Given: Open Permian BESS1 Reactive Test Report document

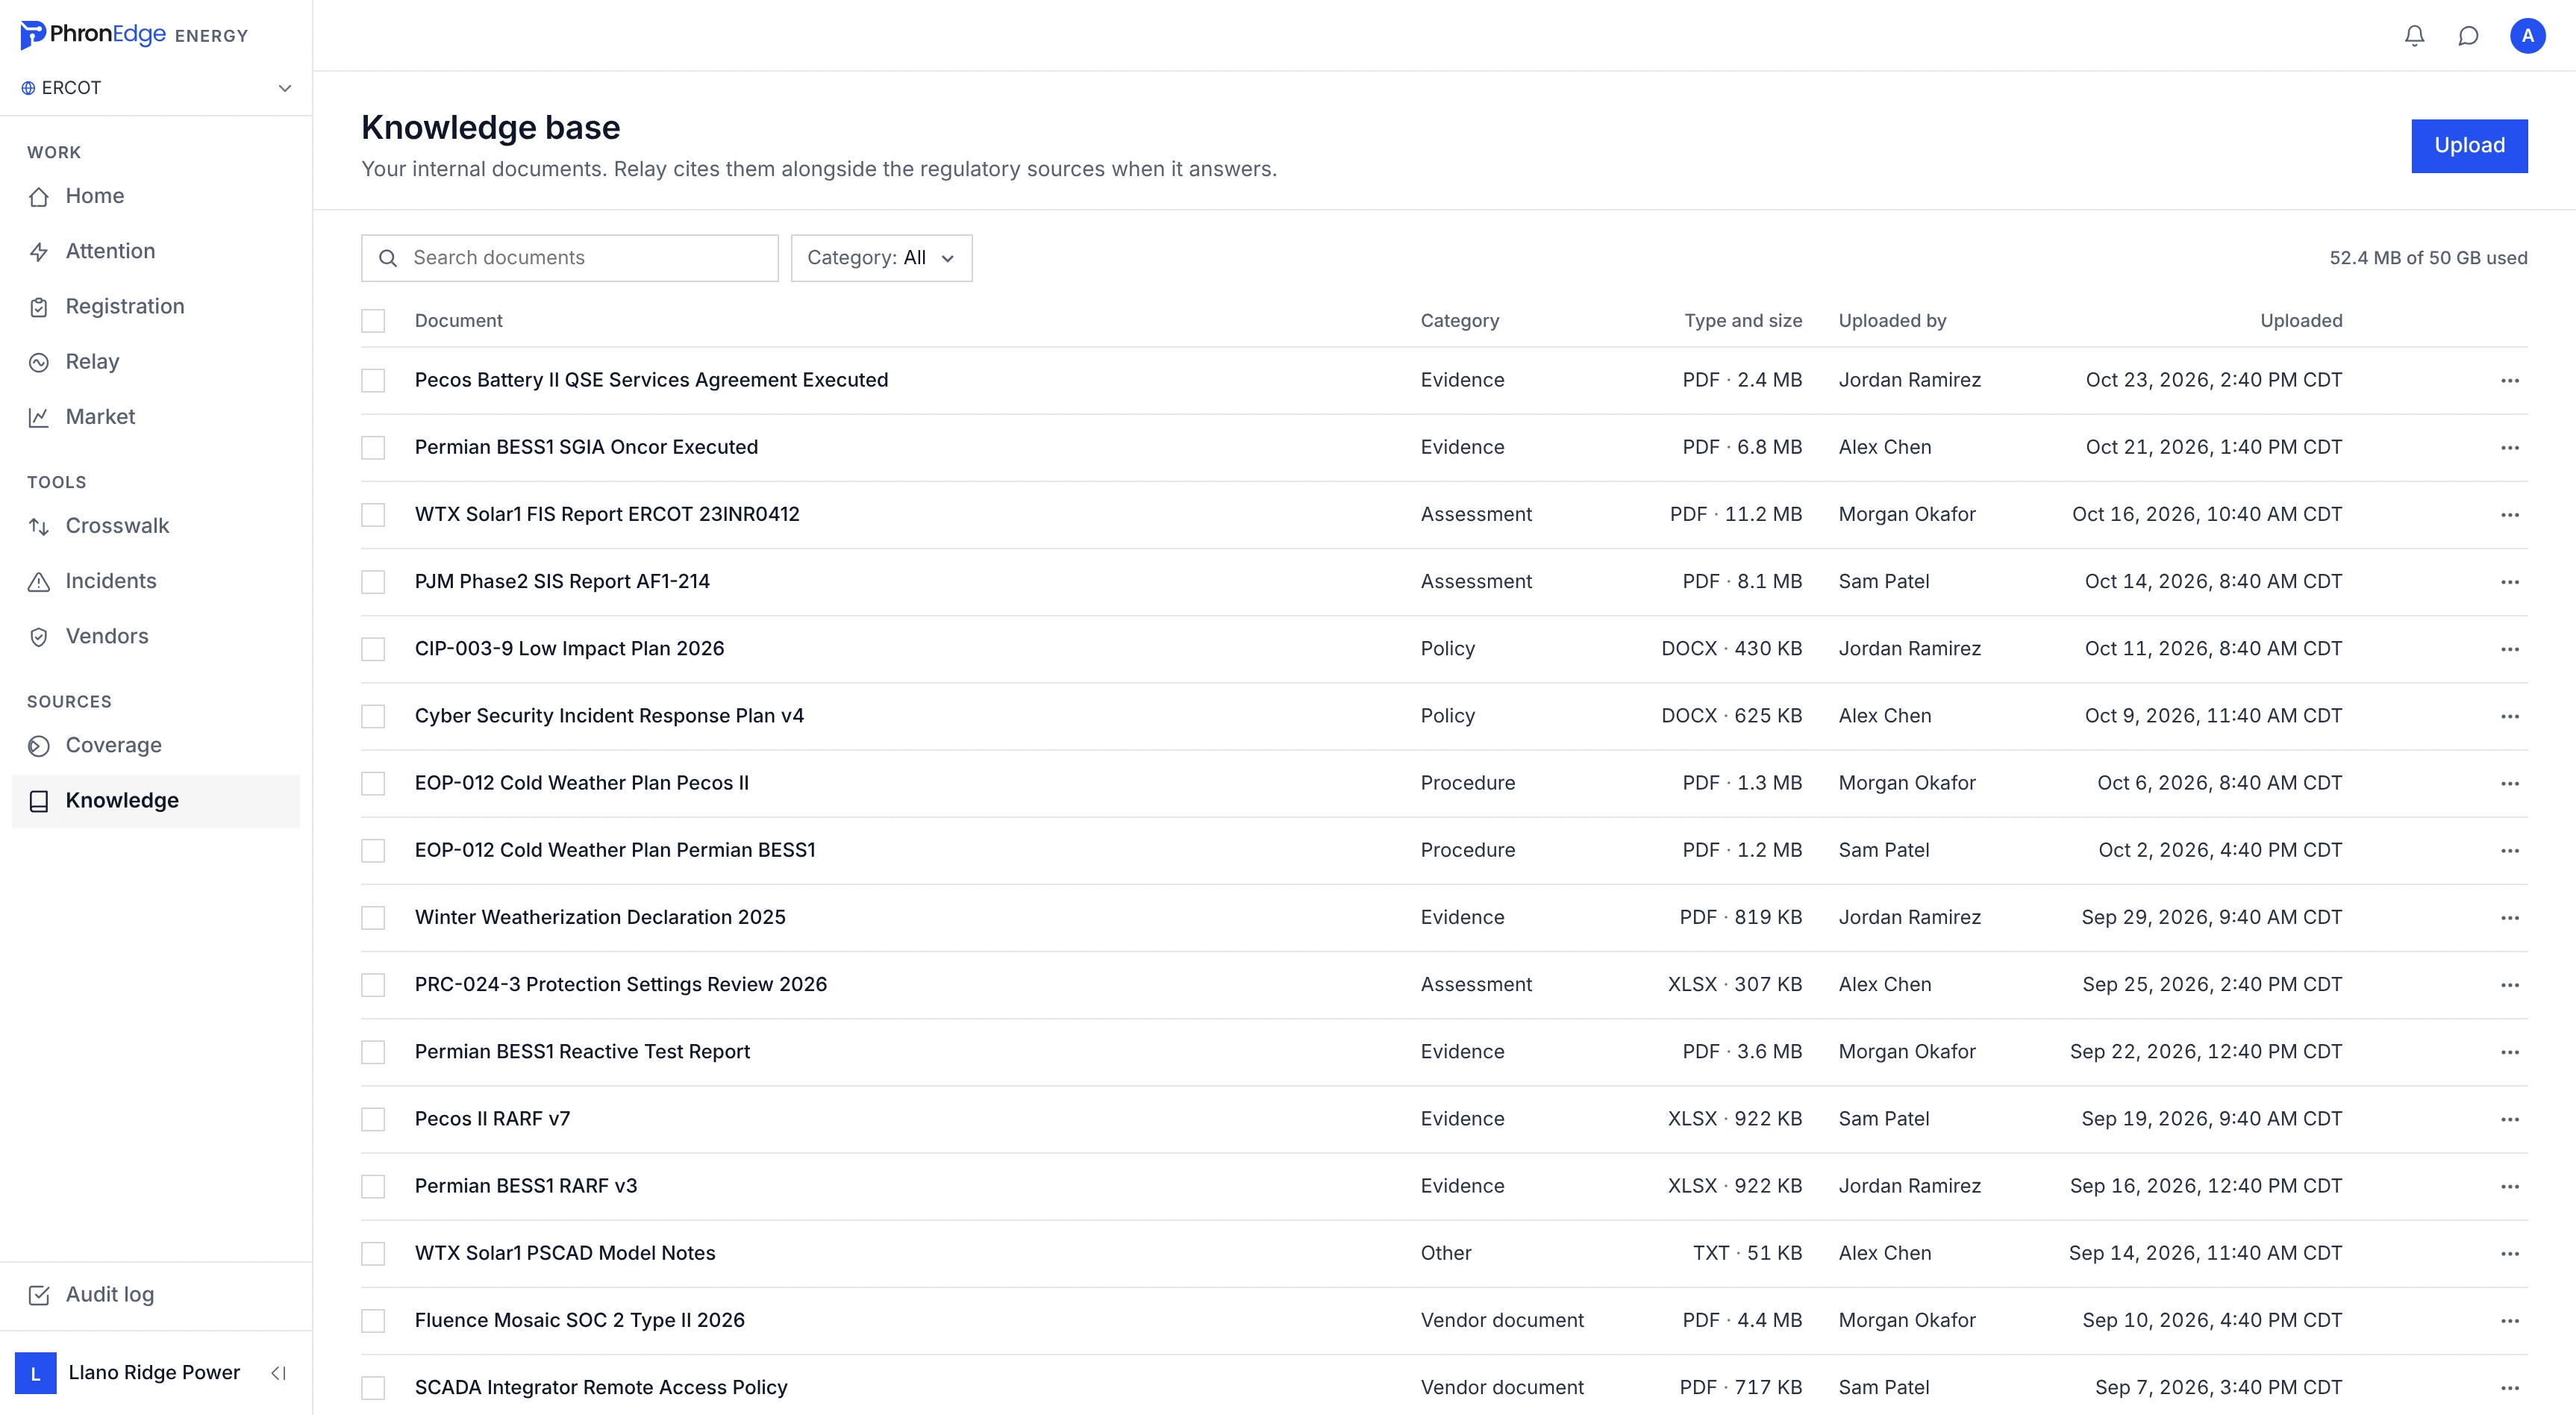Looking at the screenshot, I should tap(582, 1052).
